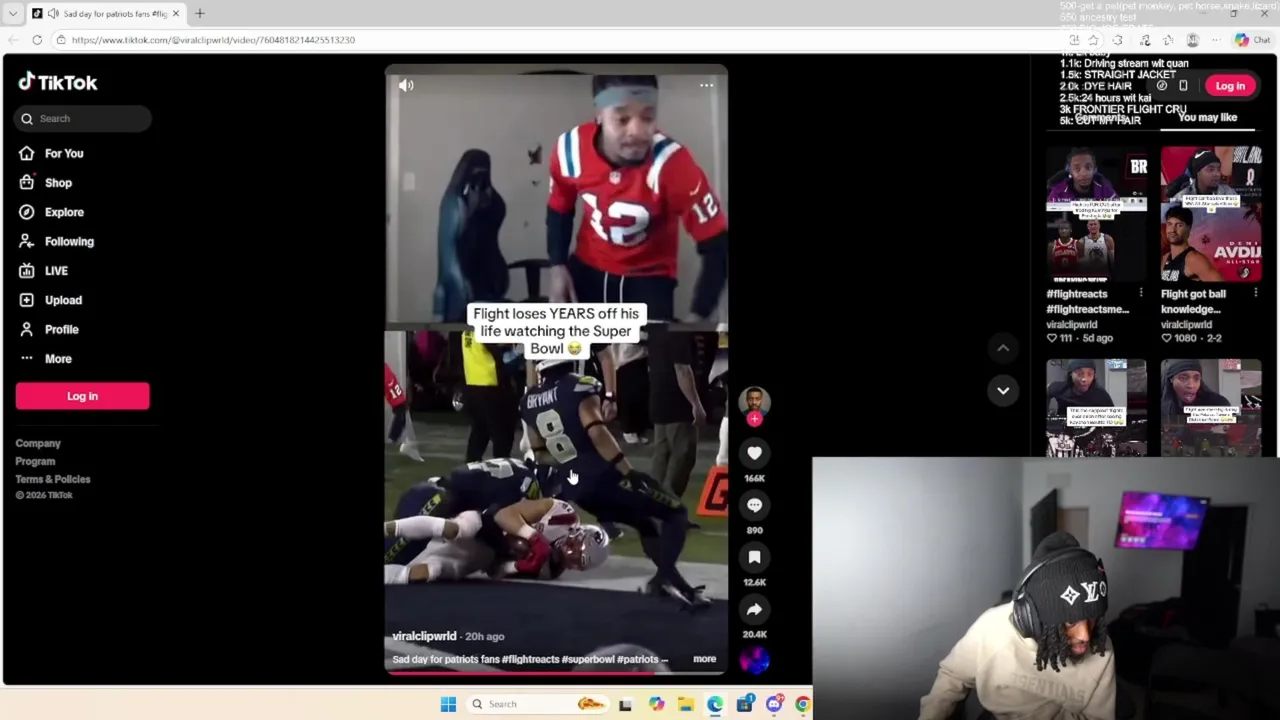Follow the creator with the red plus badge
This screenshot has height=720, width=1280.
tap(754, 420)
